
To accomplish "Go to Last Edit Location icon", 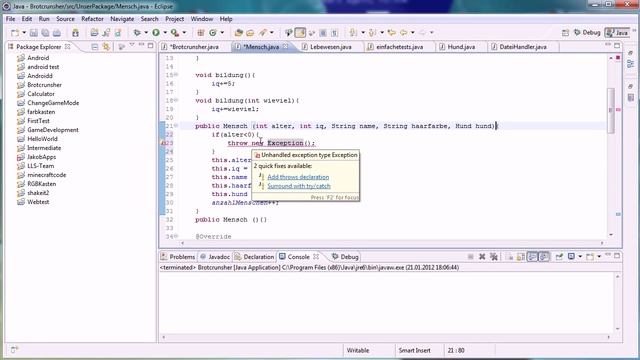I will point(391,33).
